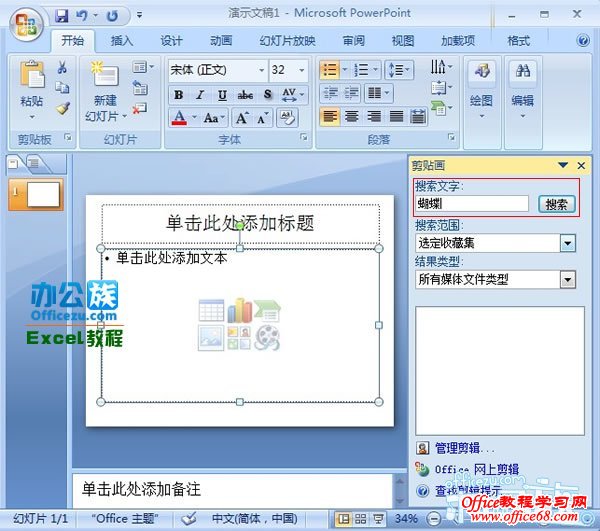Click the 搜索文字 input field
This screenshot has width=600, height=531.
click(471, 204)
